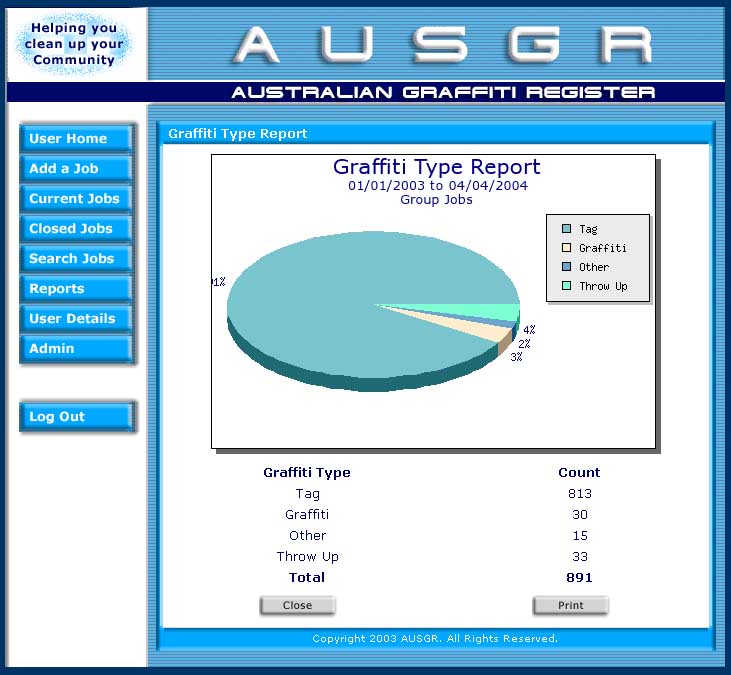Open User Details page
The image size is (731, 675).
coord(76,319)
